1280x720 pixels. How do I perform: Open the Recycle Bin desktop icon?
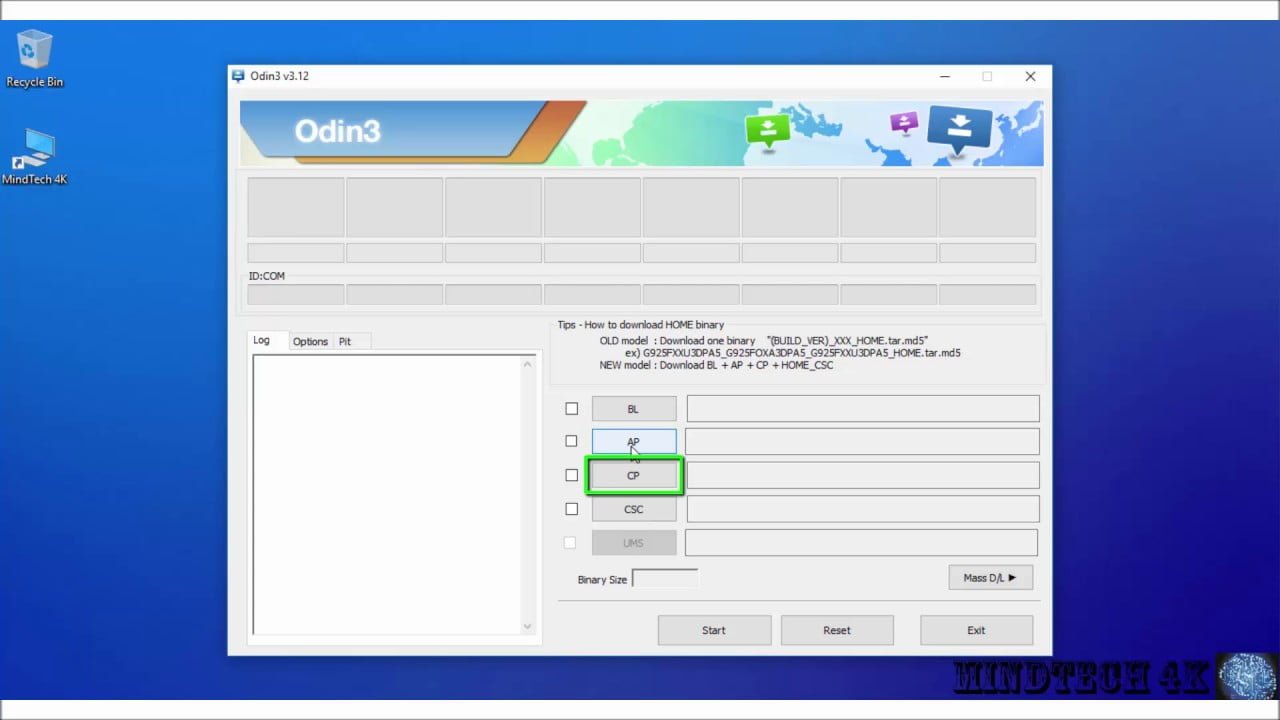click(34, 58)
